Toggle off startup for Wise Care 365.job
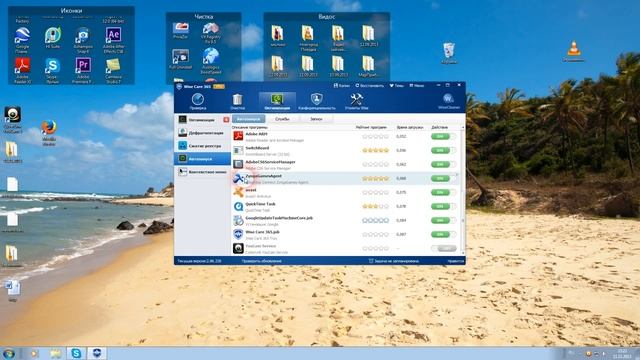The width and height of the screenshot is (640, 360). point(443,234)
